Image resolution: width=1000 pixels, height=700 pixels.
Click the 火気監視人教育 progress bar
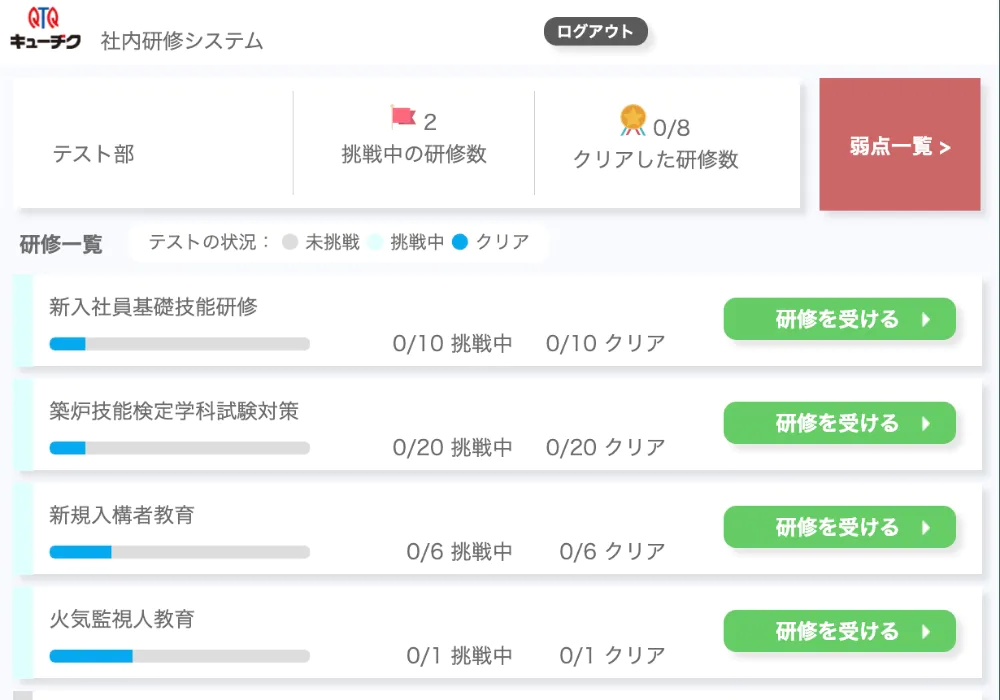pos(180,656)
